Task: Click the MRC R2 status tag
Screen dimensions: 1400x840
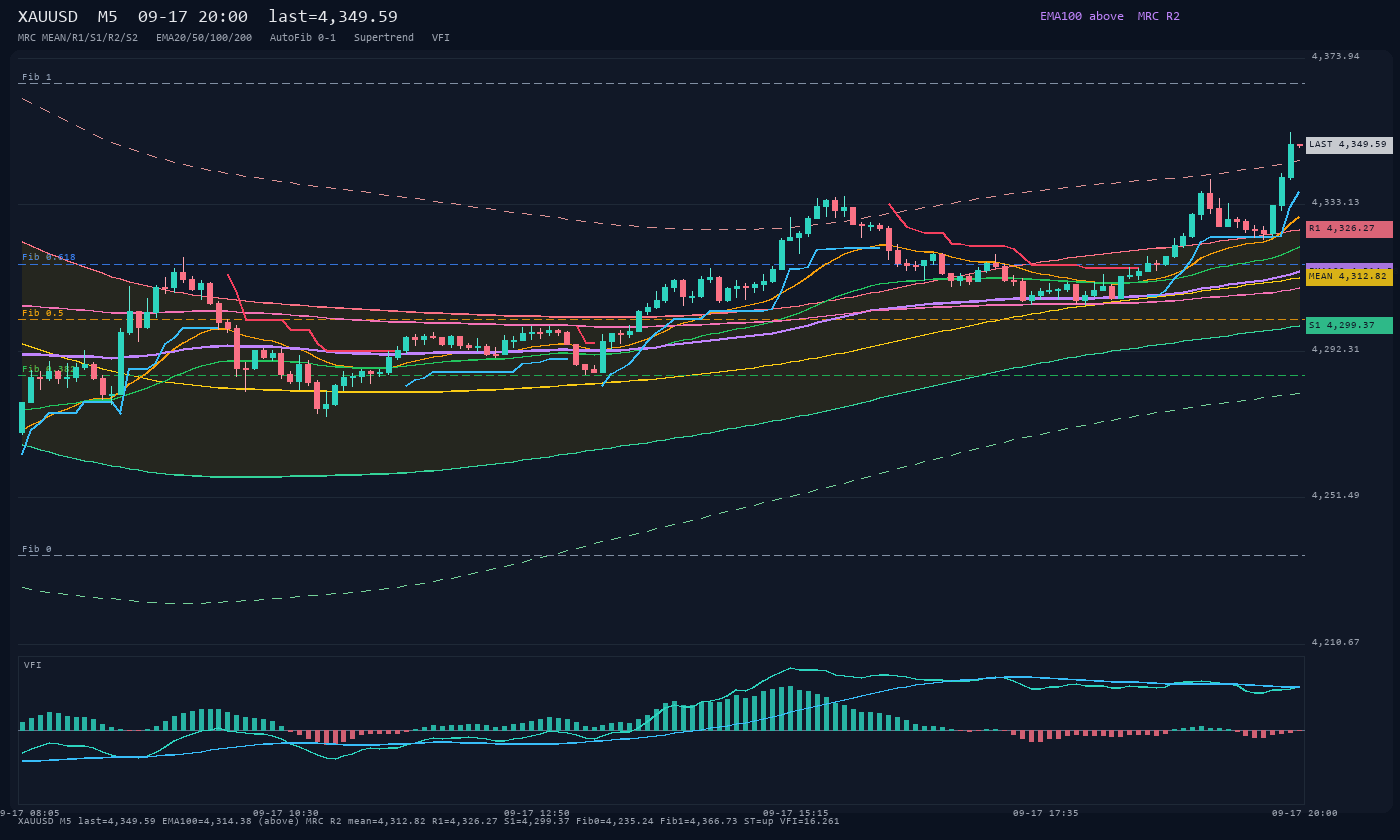Action: point(1159,16)
